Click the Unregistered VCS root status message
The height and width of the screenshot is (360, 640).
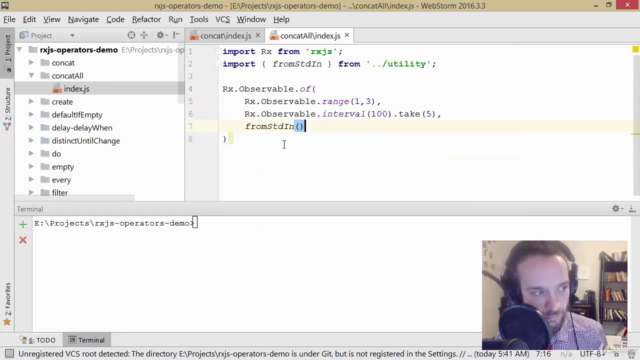(x=273, y=354)
